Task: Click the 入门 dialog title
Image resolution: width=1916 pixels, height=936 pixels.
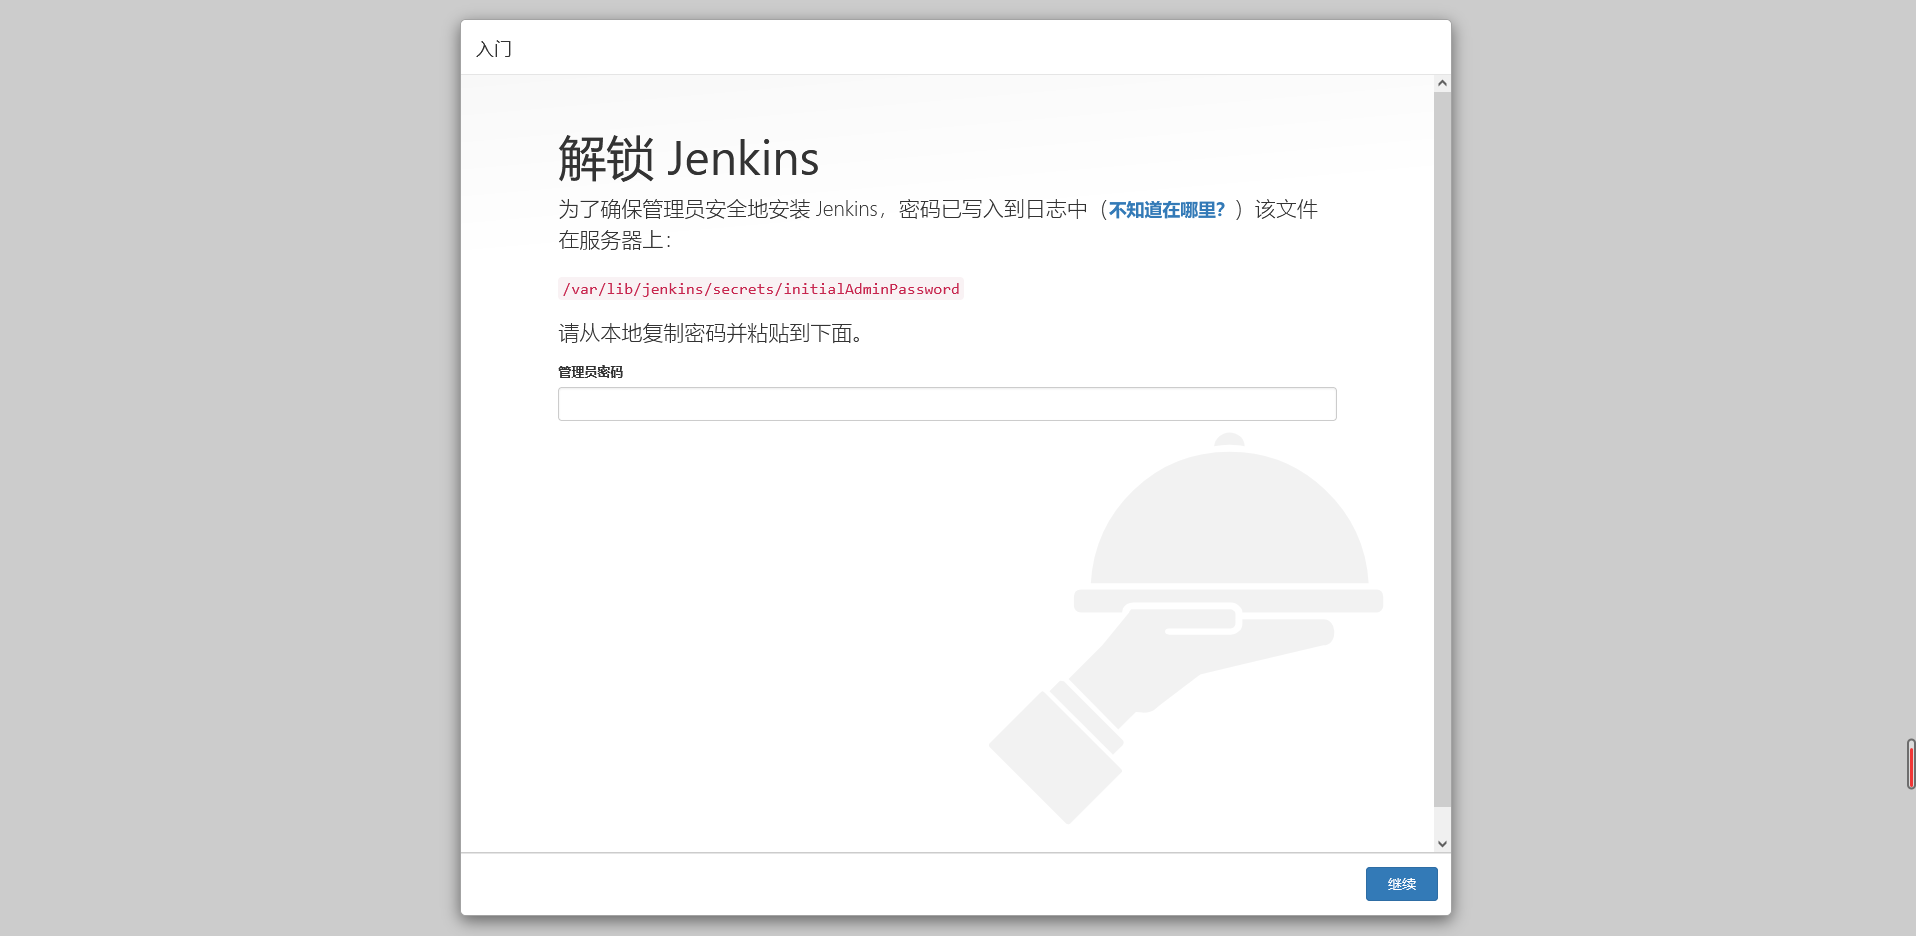Action: [494, 49]
